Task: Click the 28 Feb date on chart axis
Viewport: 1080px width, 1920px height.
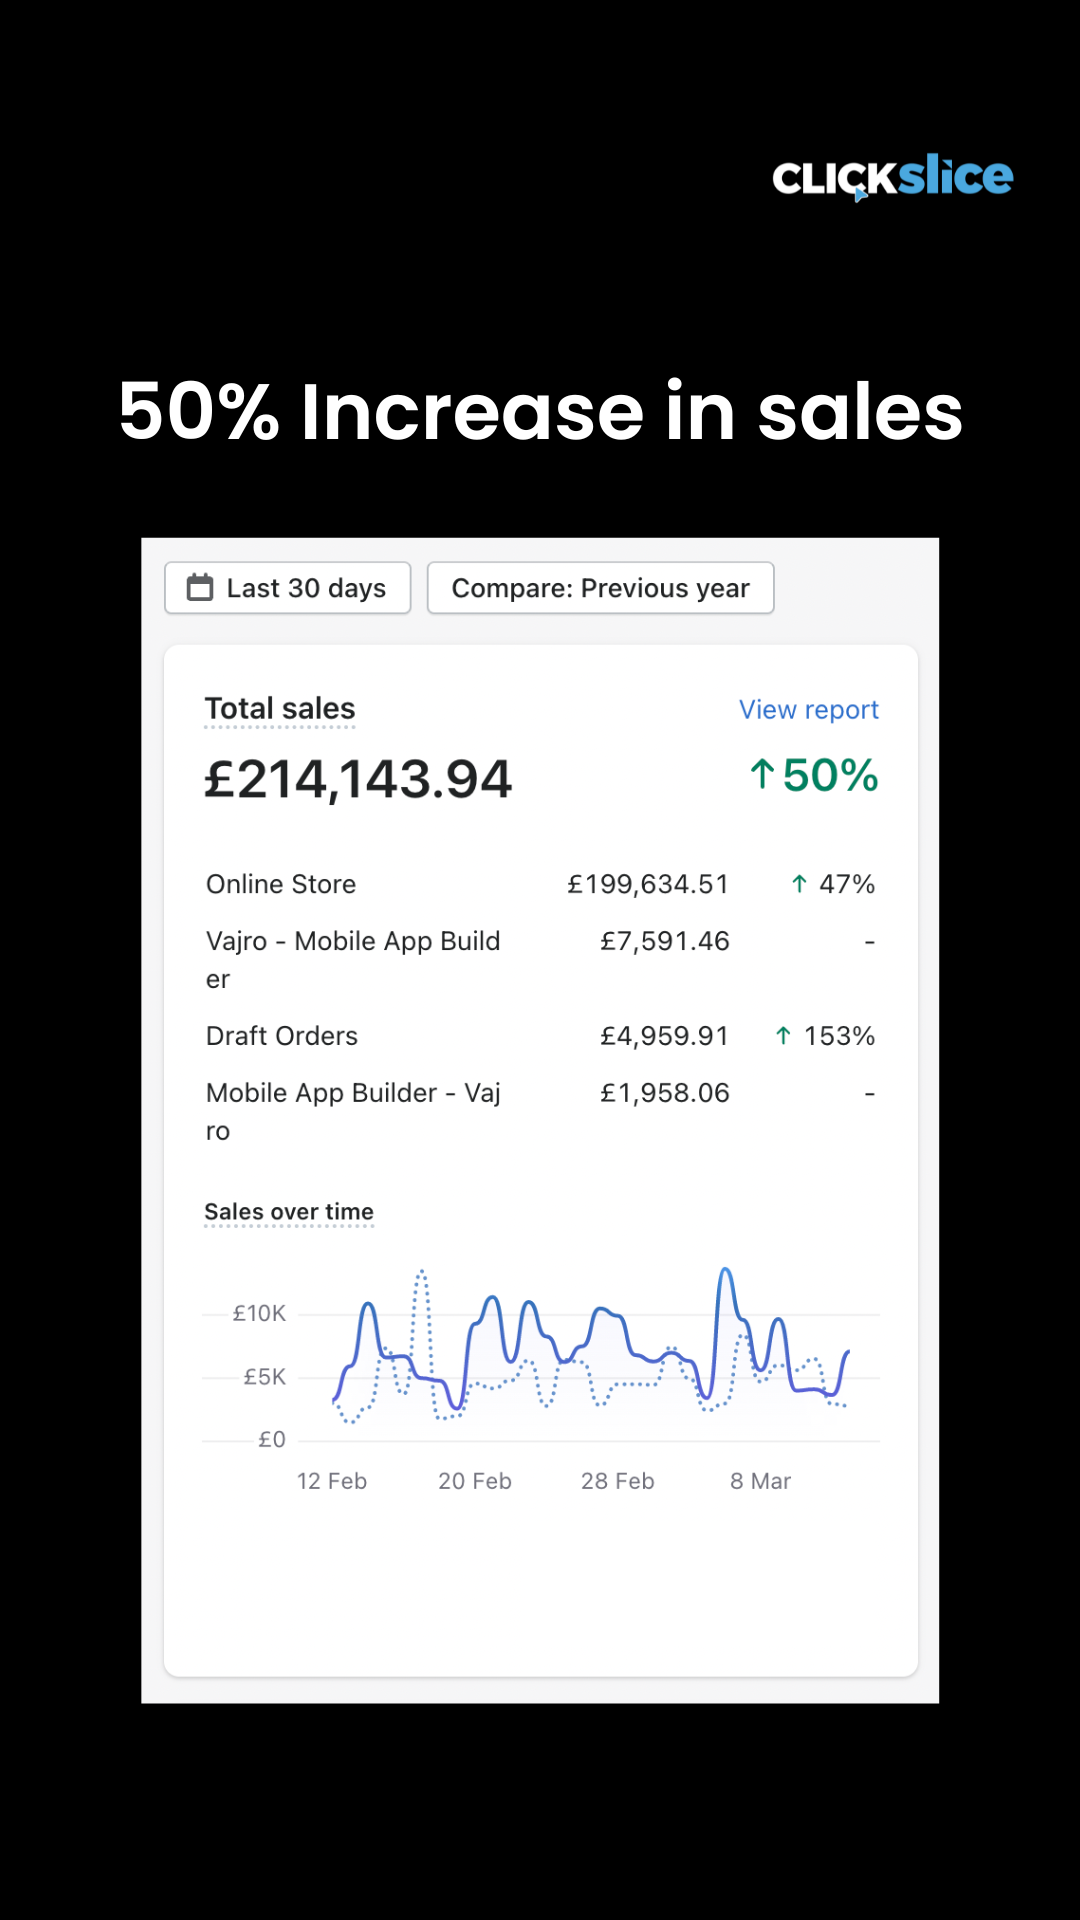Action: 618,1481
